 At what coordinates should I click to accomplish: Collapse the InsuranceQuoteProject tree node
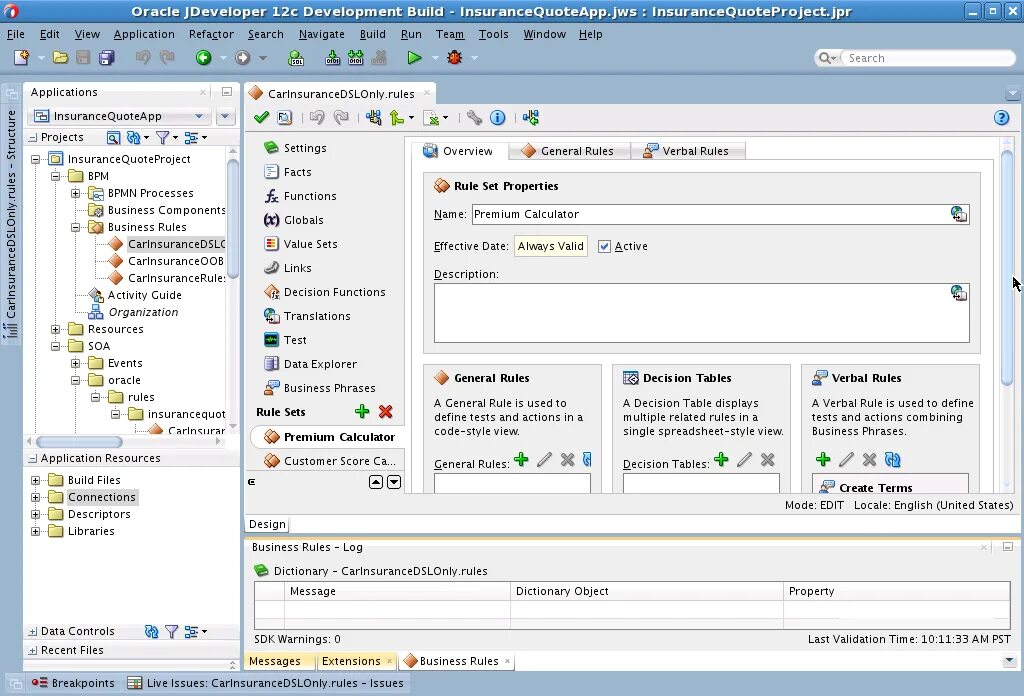tap(35, 159)
